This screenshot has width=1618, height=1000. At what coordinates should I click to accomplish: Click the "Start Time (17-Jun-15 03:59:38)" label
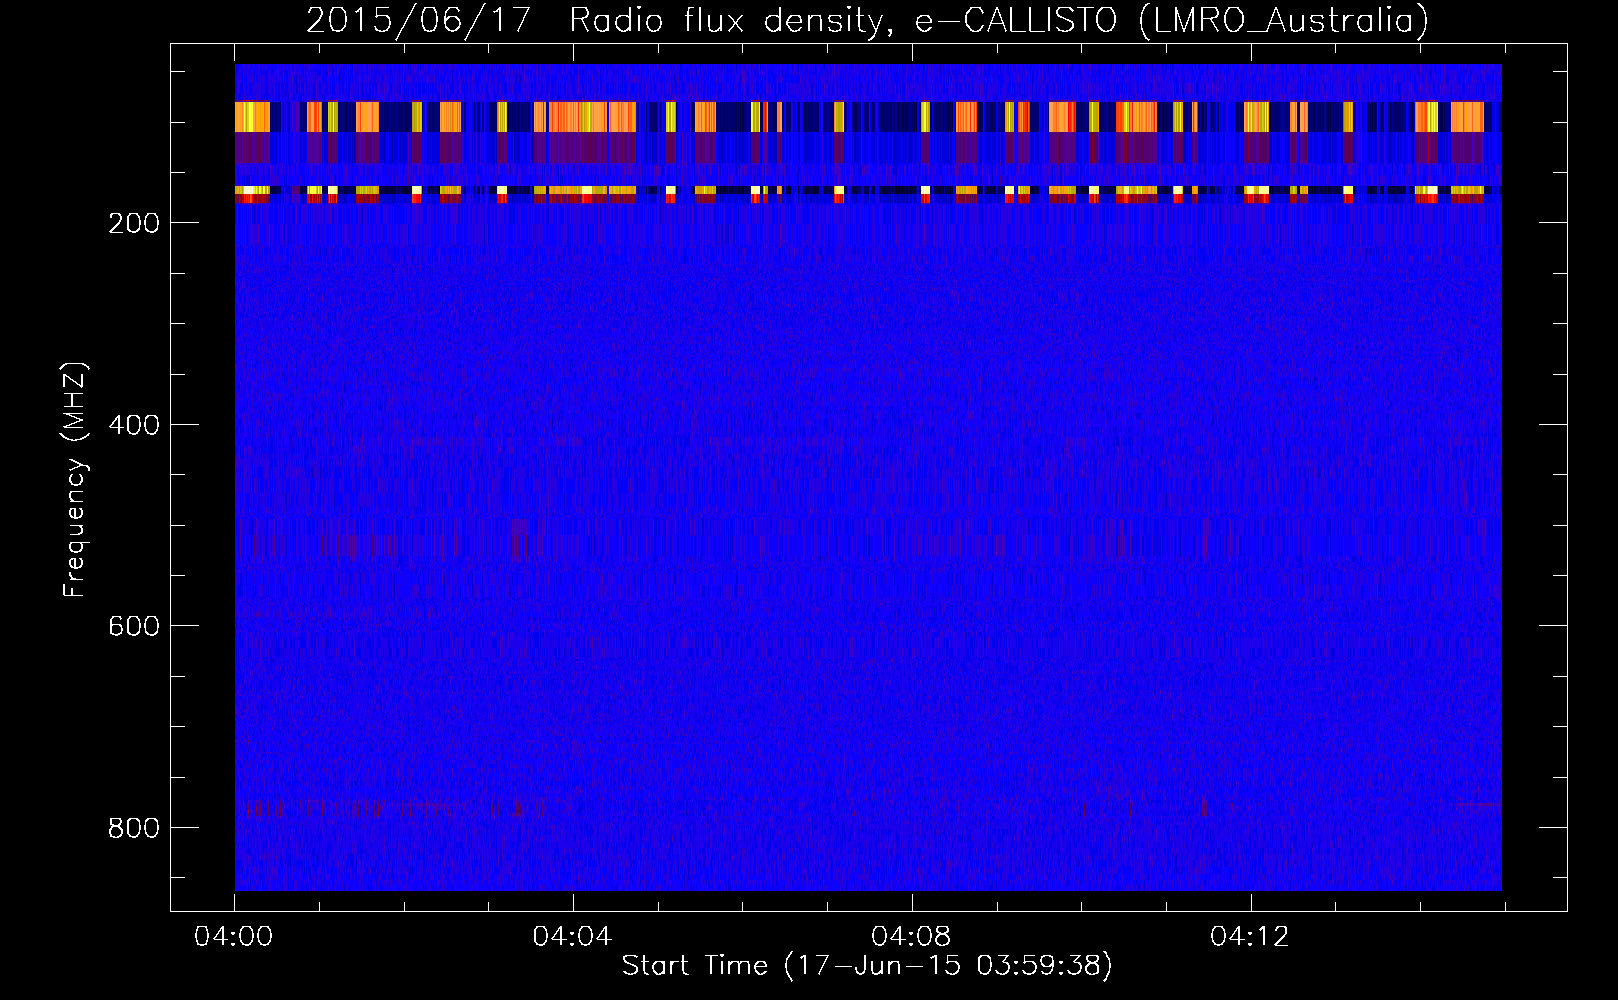[867, 966]
